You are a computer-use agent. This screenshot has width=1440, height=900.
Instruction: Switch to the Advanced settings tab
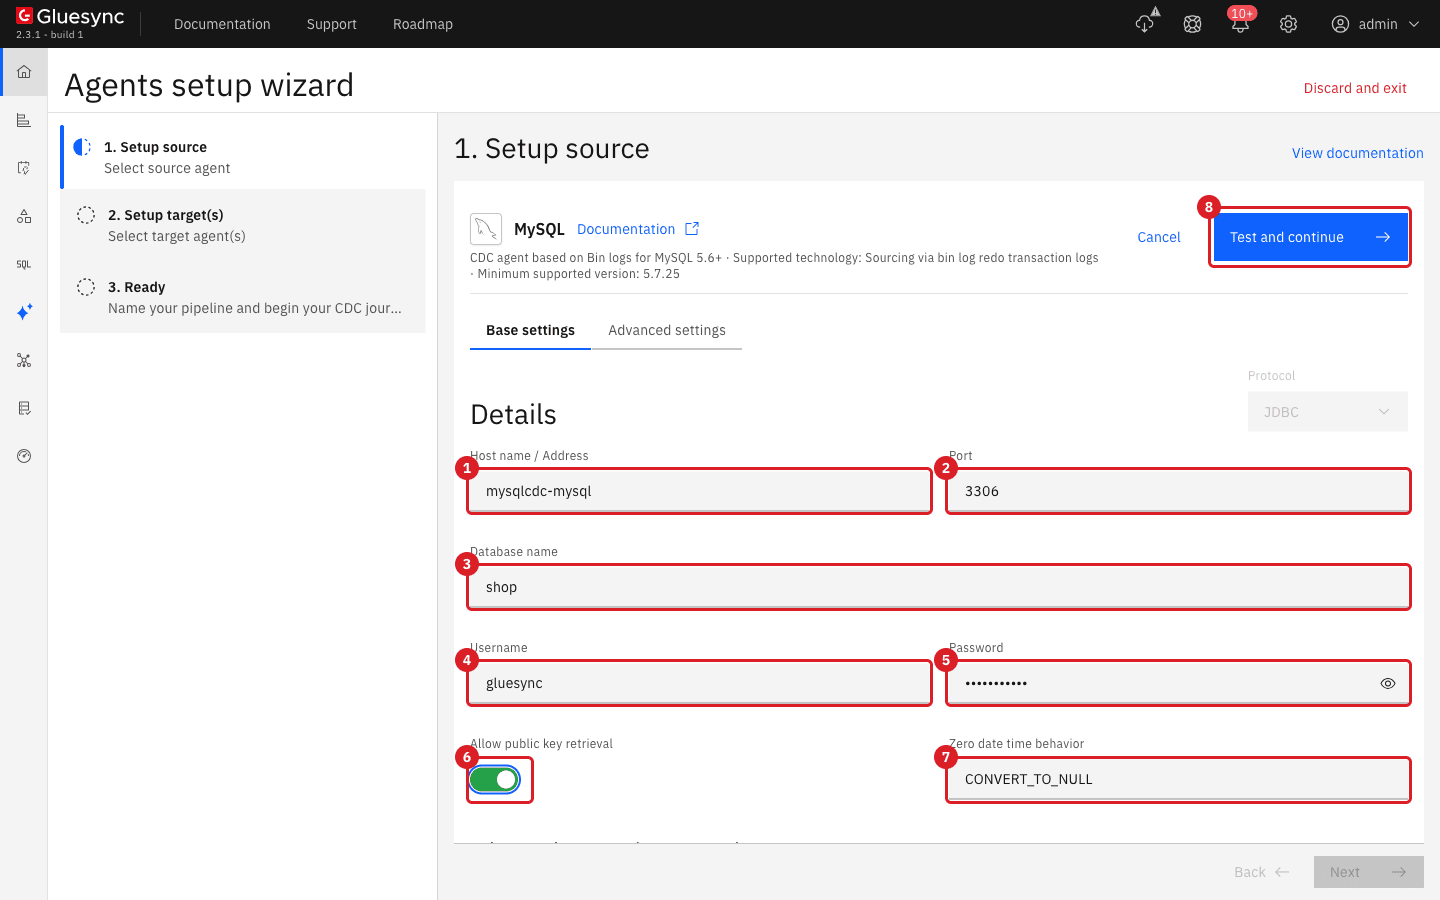coord(667,330)
